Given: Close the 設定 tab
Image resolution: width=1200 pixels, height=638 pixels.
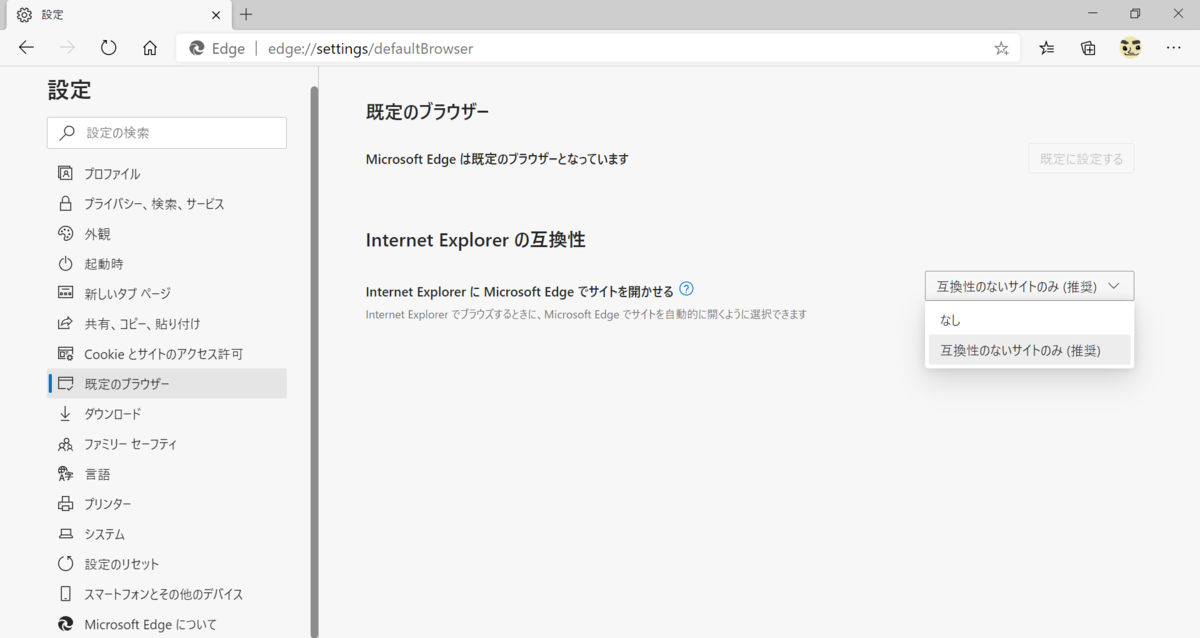Looking at the screenshot, I should [x=216, y=14].
